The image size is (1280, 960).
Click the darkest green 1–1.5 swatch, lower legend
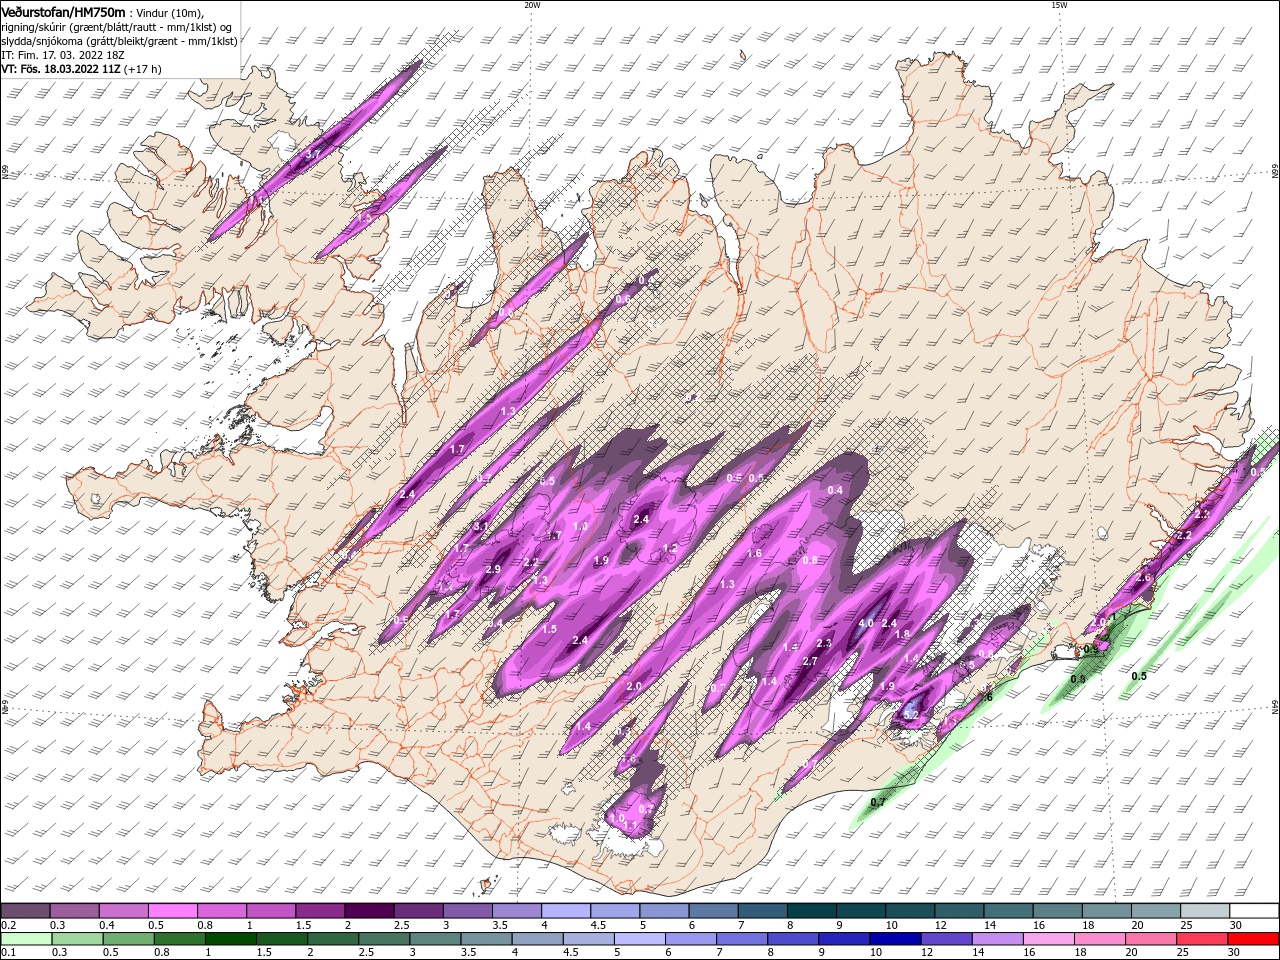click(231, 939)
